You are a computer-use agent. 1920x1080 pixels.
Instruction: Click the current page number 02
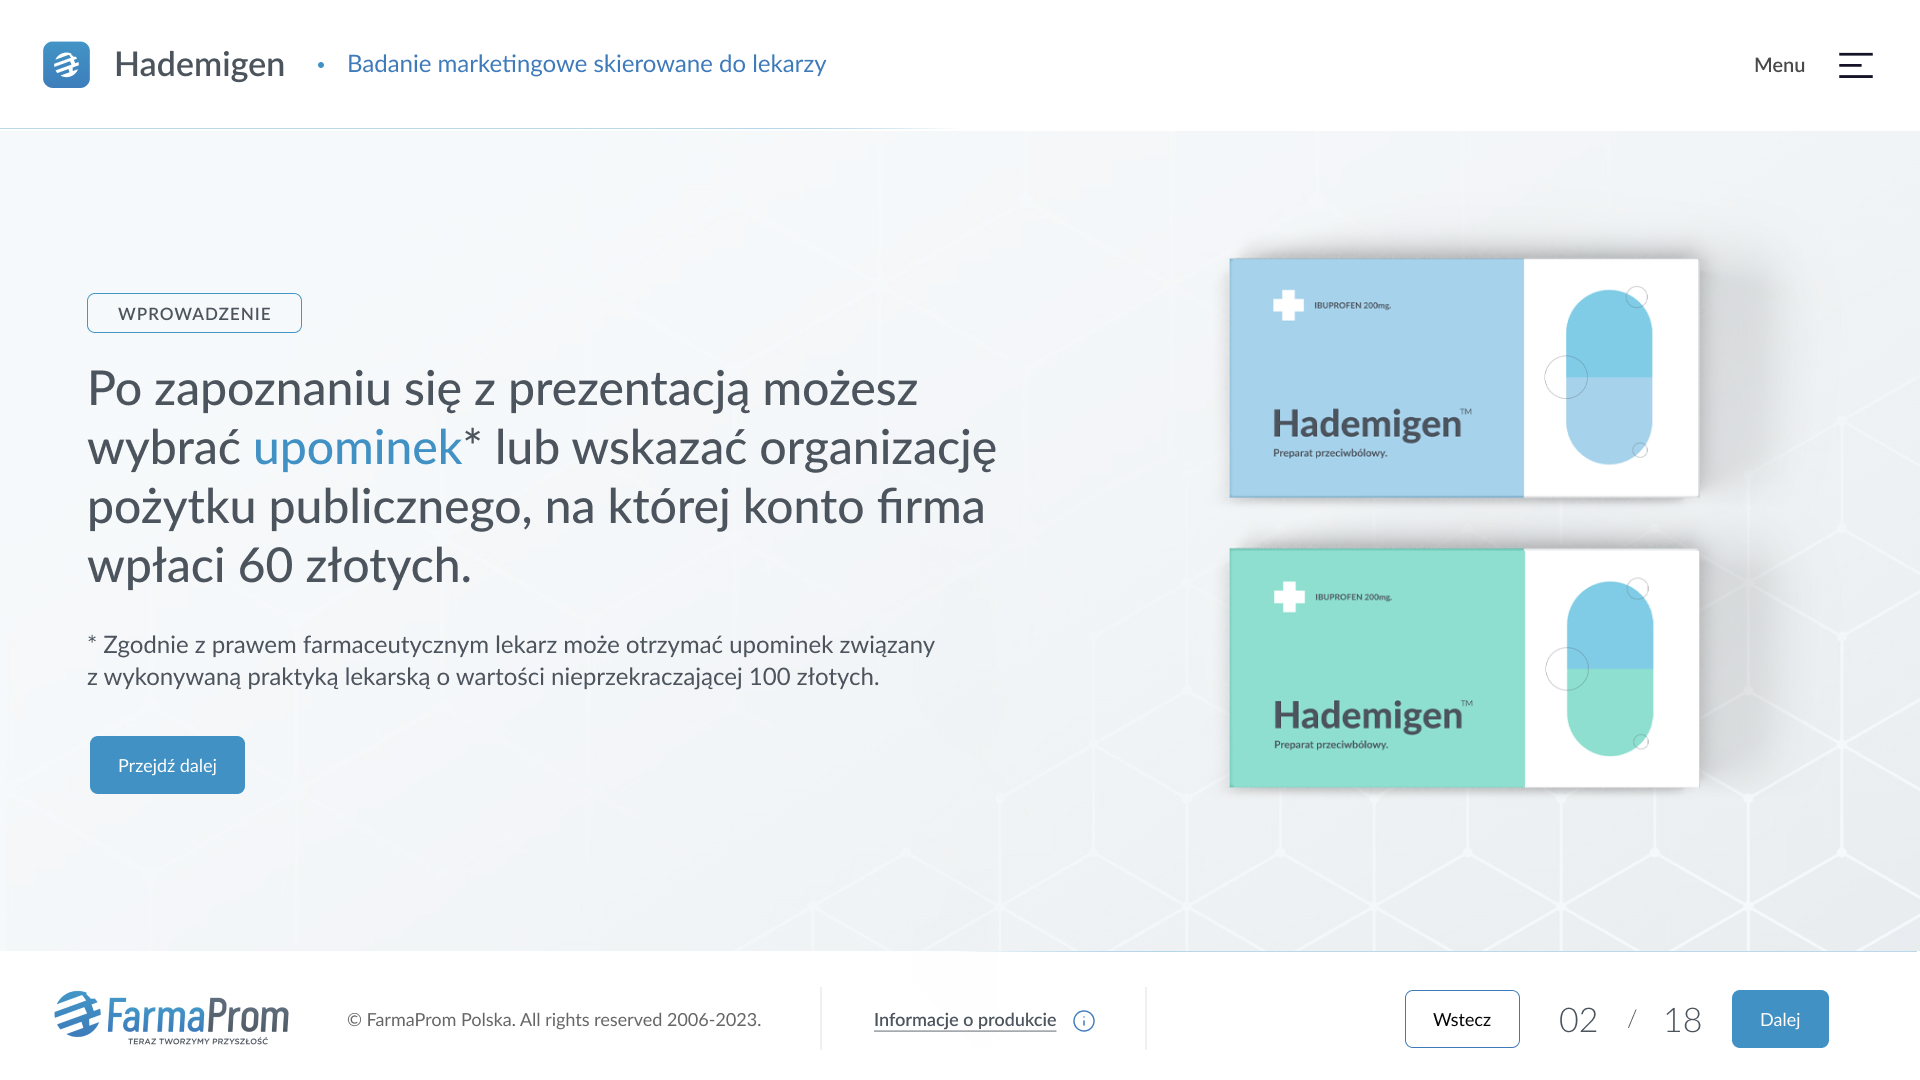coord(1578,1020)
